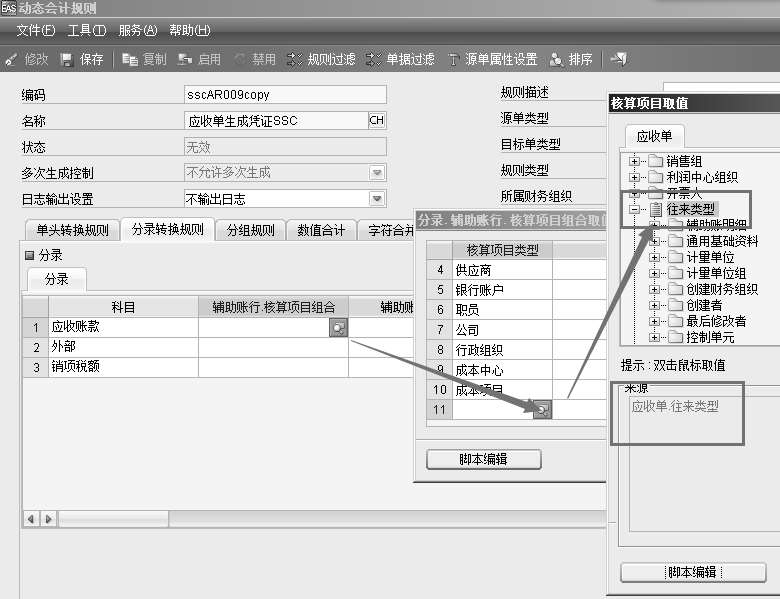Click 辅助账行.核算项目组合 column header
Image resolution: width=780 pixels, height=599 pixels.
tap(274, 307)
